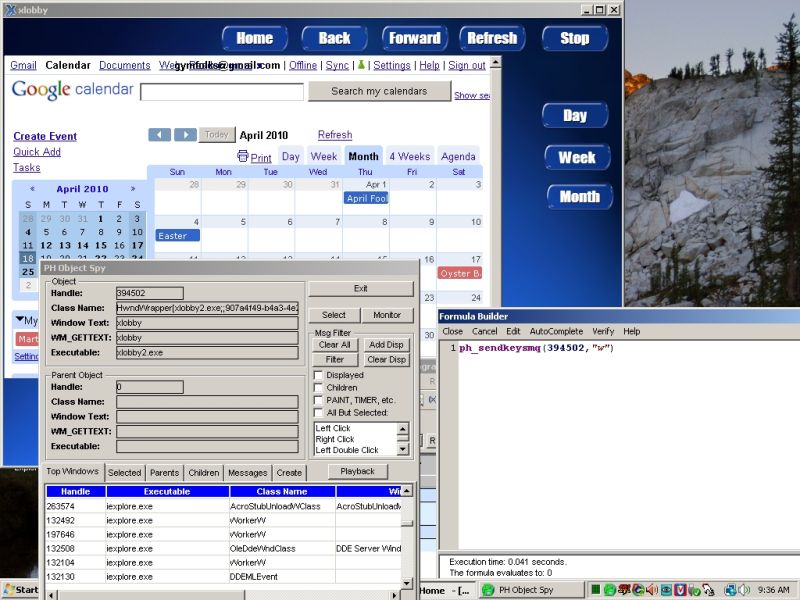Select the row with handle 263574
Screen dimensions: 800x600
[x=223, y=506]
